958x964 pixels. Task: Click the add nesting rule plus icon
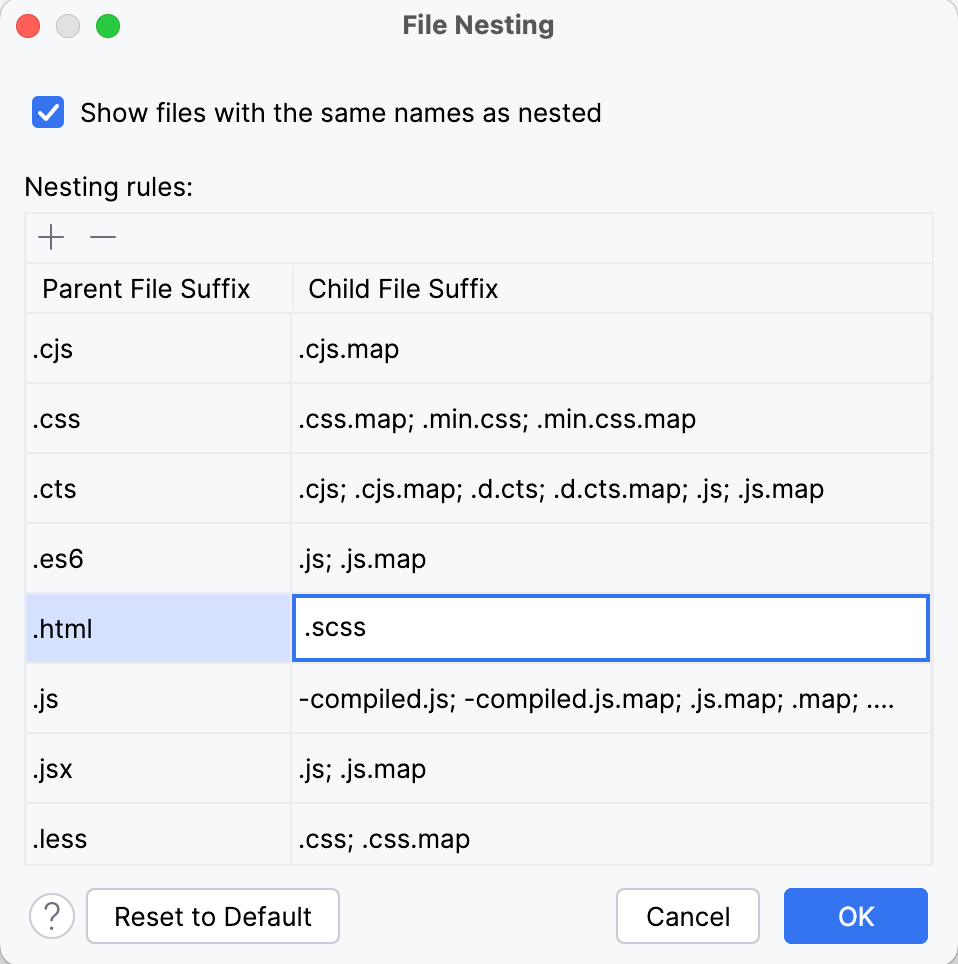pos(51,237)
